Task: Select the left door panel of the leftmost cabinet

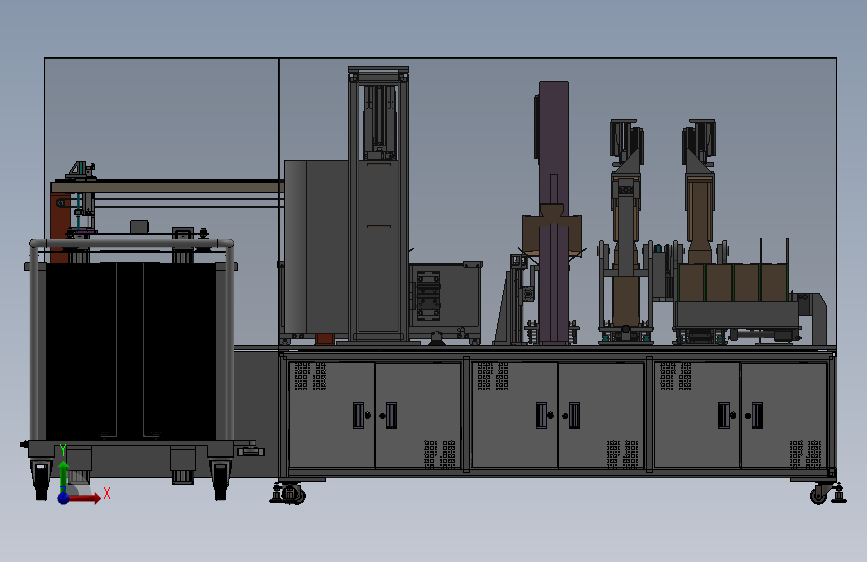Action: tap(332, 415)
